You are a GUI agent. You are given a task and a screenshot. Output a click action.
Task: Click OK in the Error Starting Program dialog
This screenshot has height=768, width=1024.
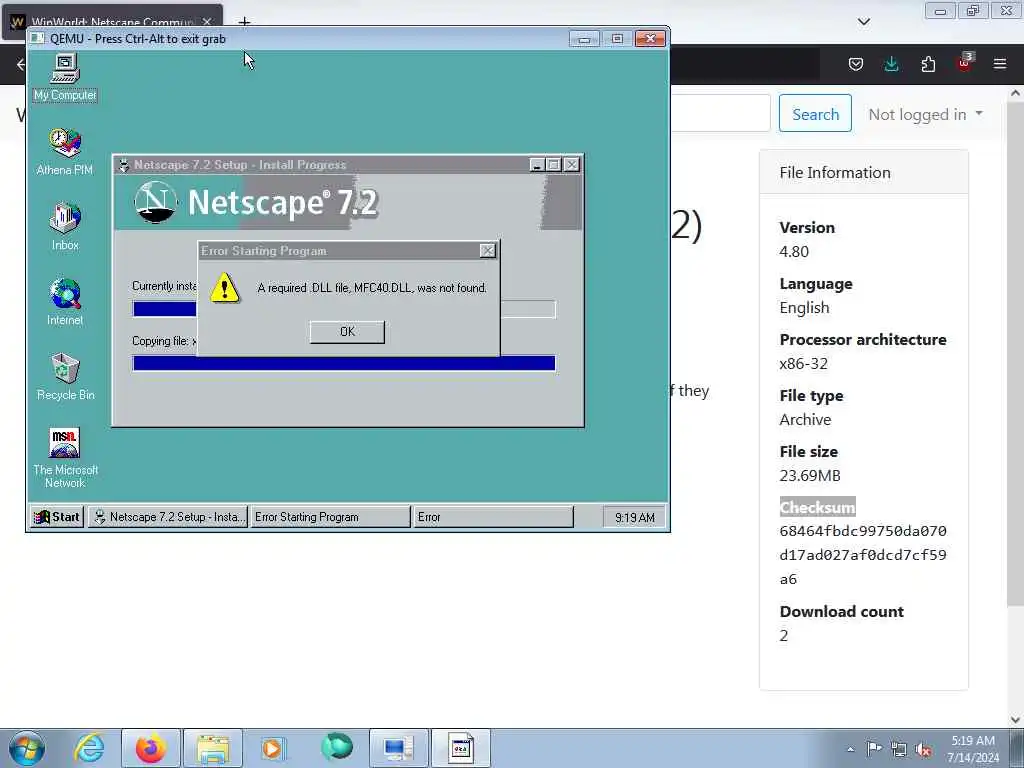point(347,332)
